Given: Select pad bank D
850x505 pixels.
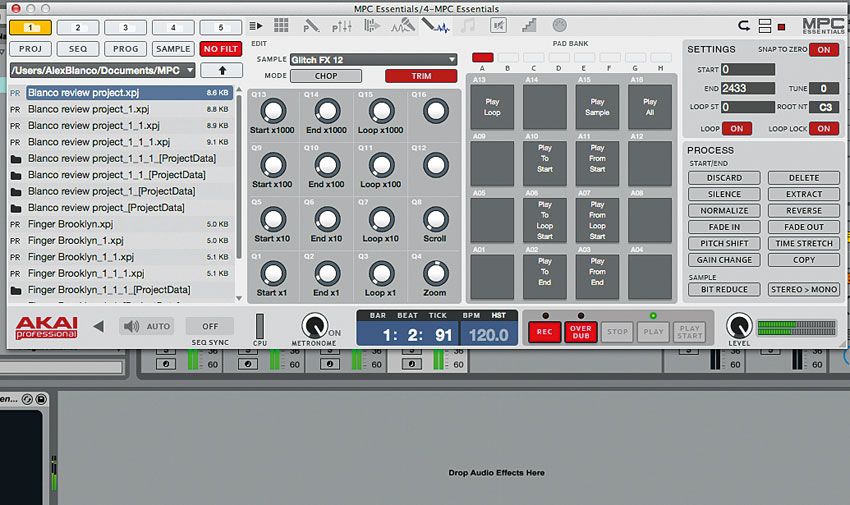Looking at the screenshot, I should pyautogui.click(x=559, y=57).
